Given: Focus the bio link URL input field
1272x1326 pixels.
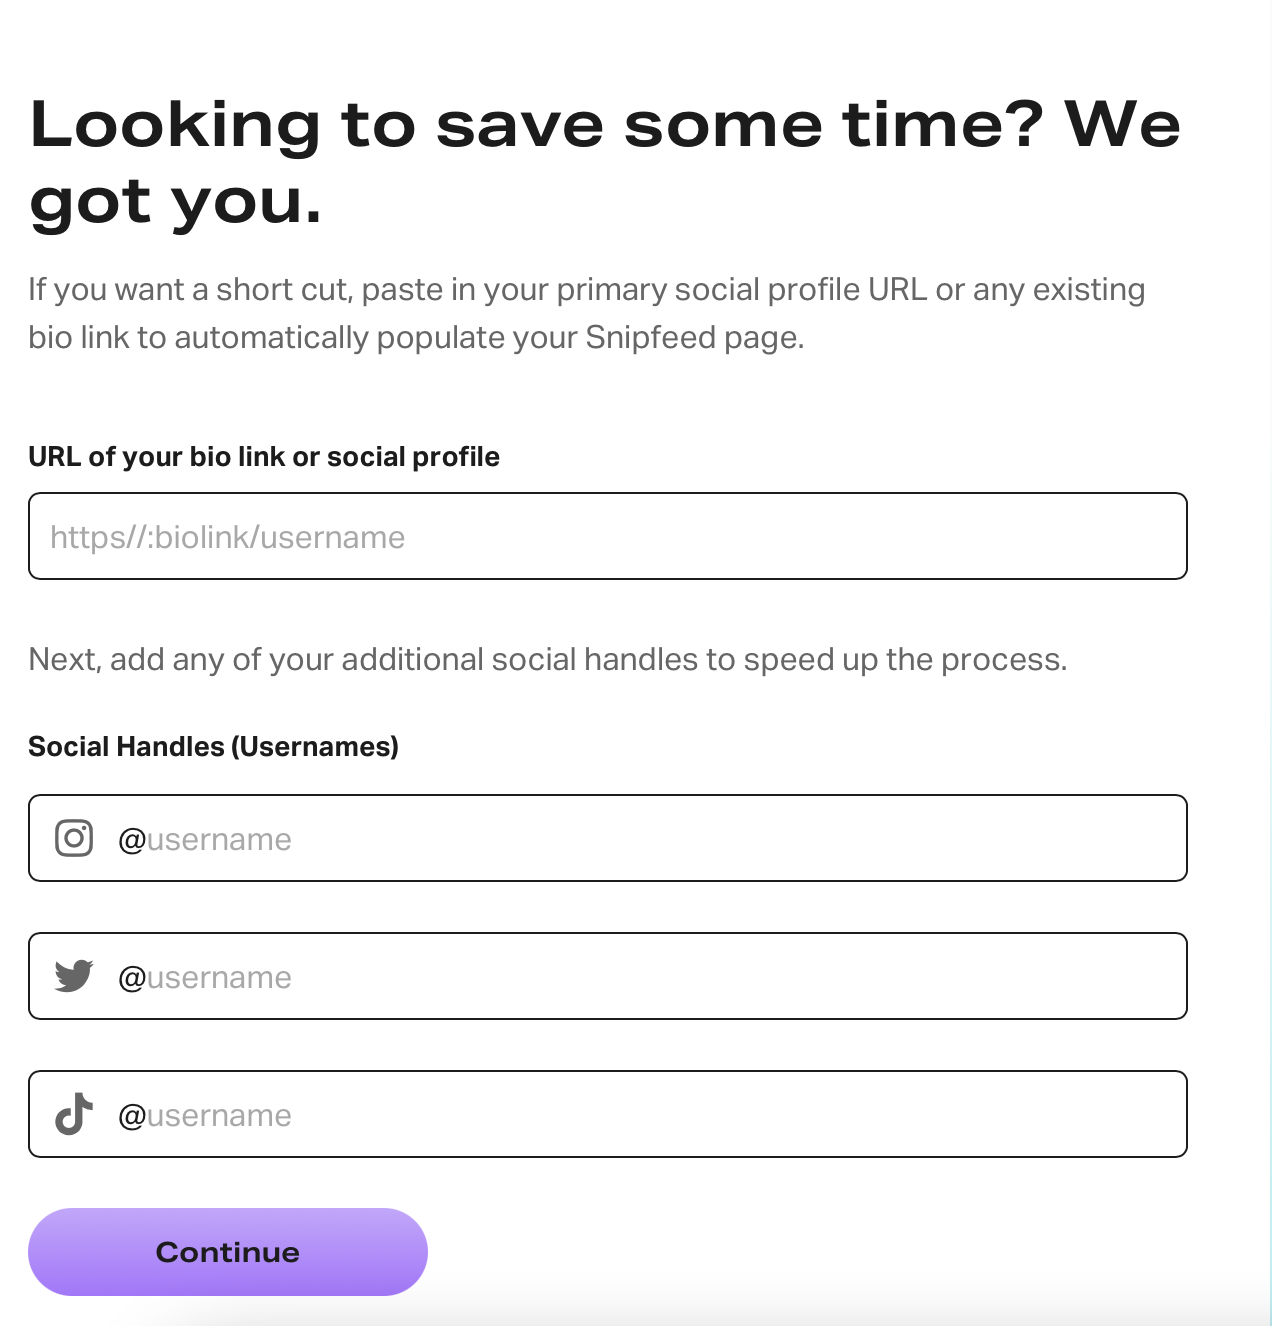Looking at the screenshot, I should click(607, 536).
